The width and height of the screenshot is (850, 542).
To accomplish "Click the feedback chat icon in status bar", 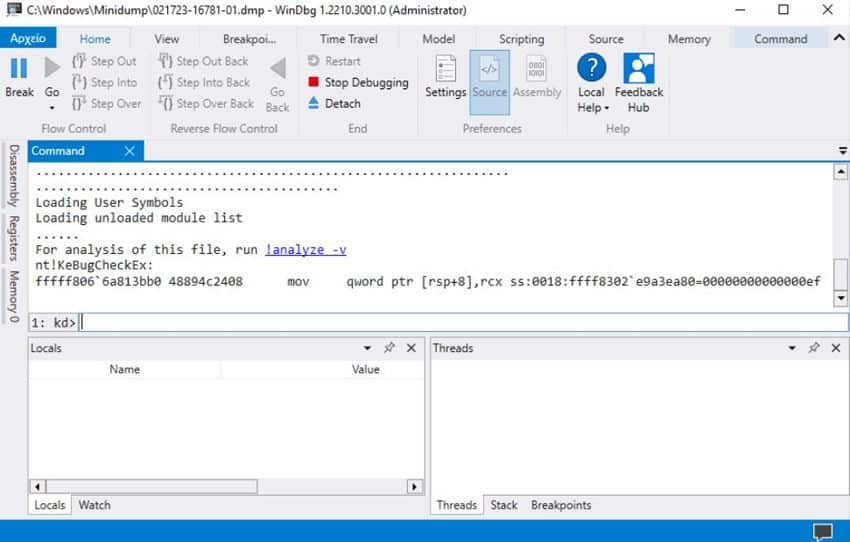I will (x=823, y=532).
